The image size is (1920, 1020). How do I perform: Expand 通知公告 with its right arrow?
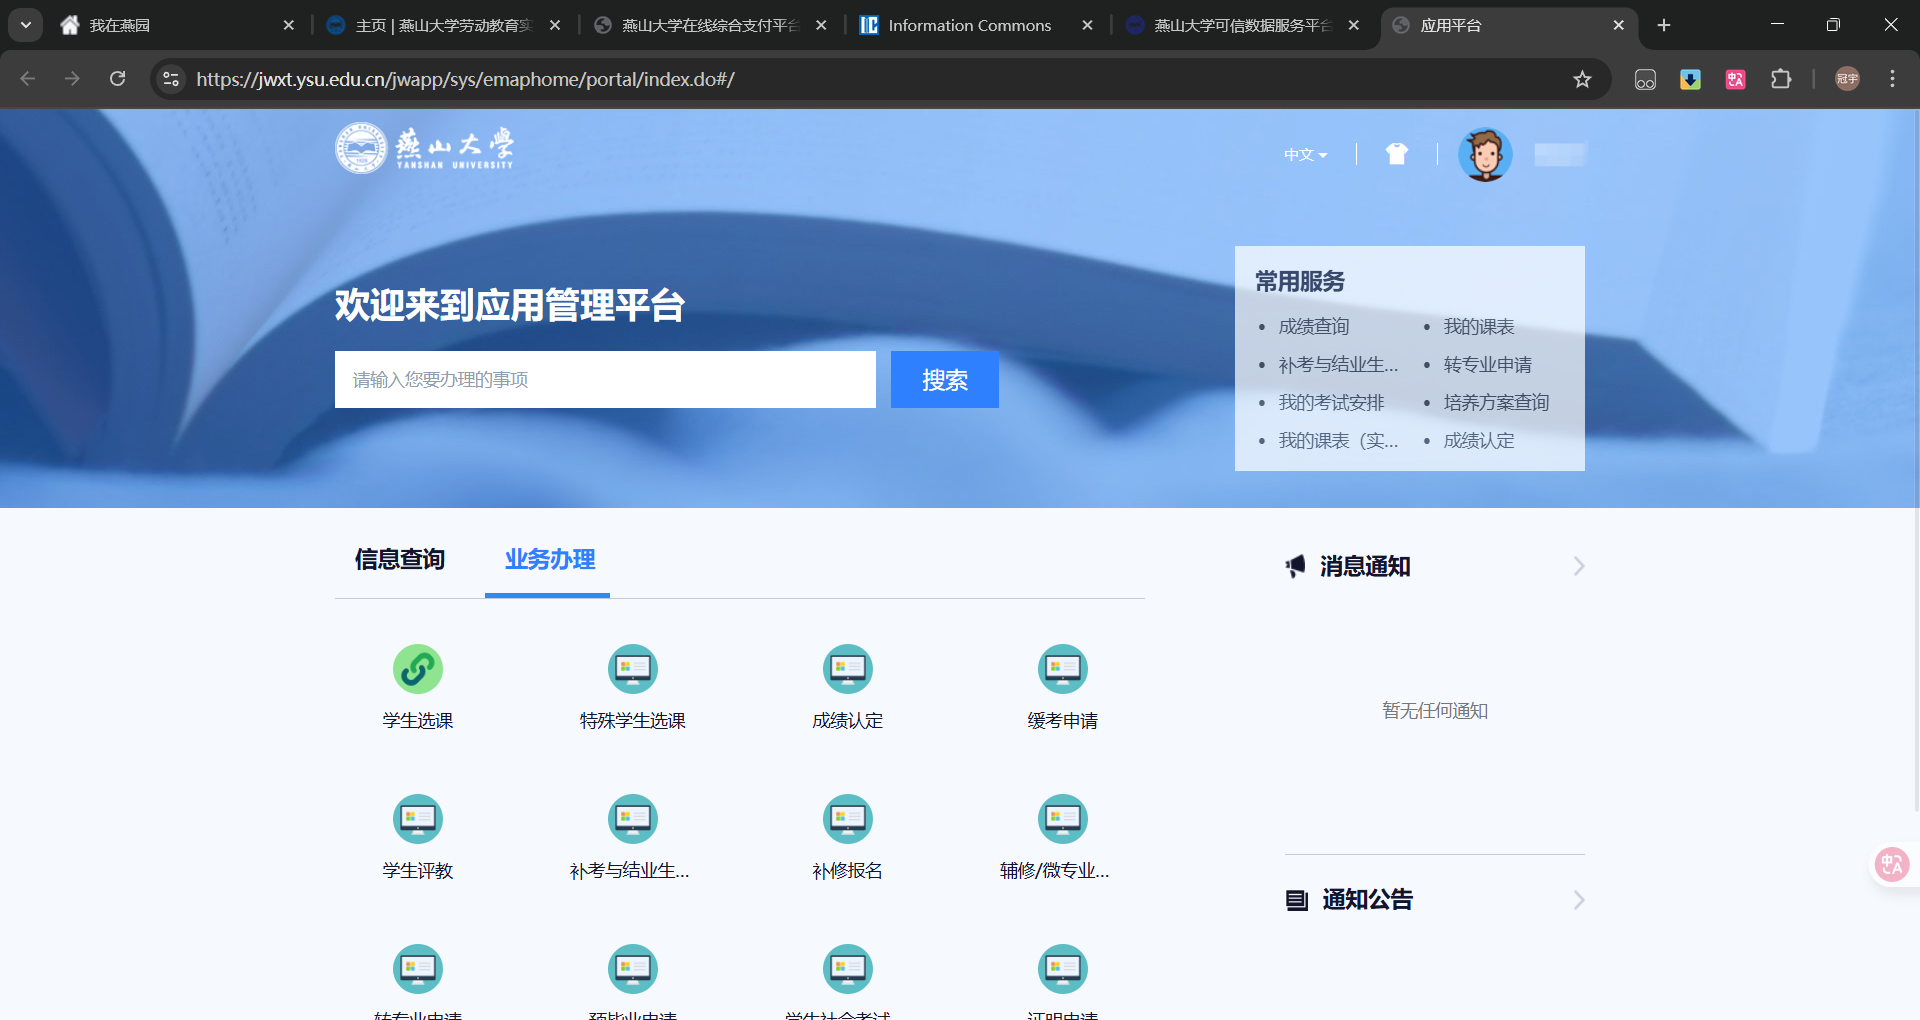pyautogui.click(x=1579, y=900)
